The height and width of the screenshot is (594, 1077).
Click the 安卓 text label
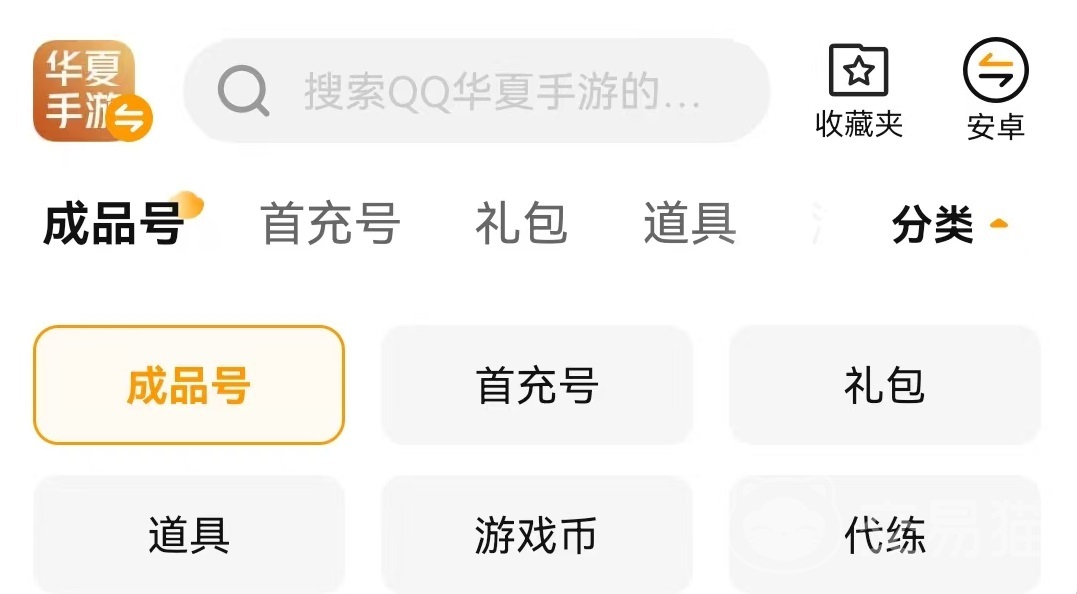pos(995,126)
